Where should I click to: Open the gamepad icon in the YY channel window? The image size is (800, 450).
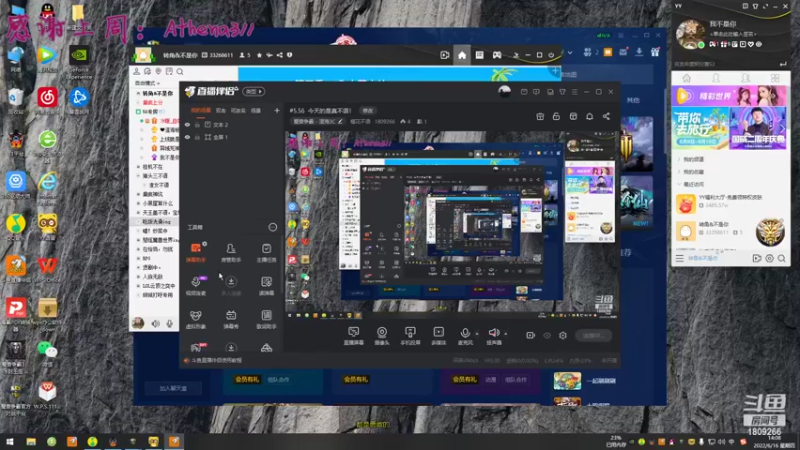[496, 55]
